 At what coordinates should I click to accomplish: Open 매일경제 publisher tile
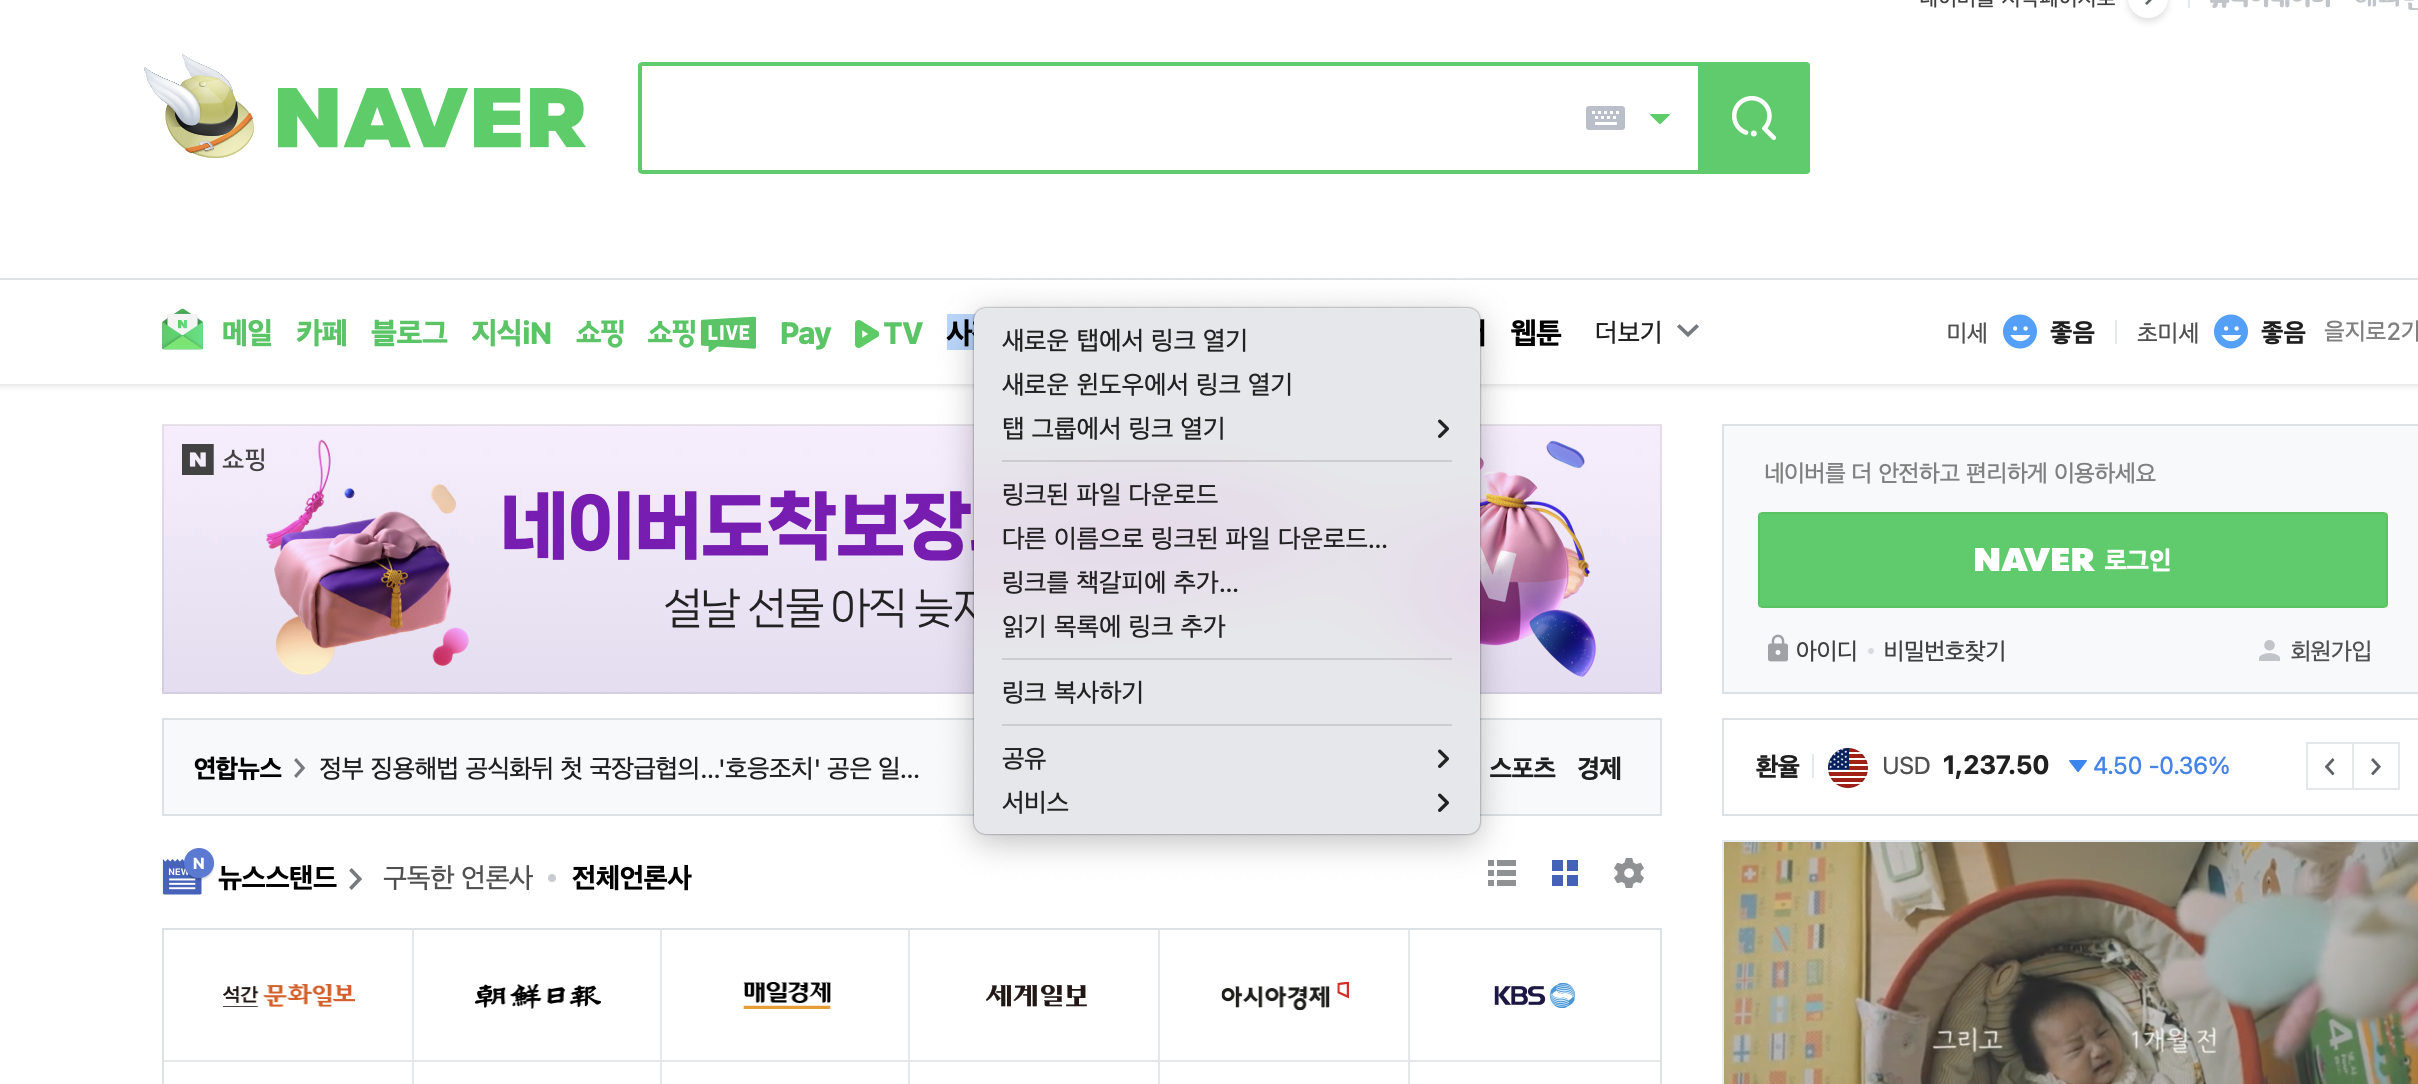point(786,995)
